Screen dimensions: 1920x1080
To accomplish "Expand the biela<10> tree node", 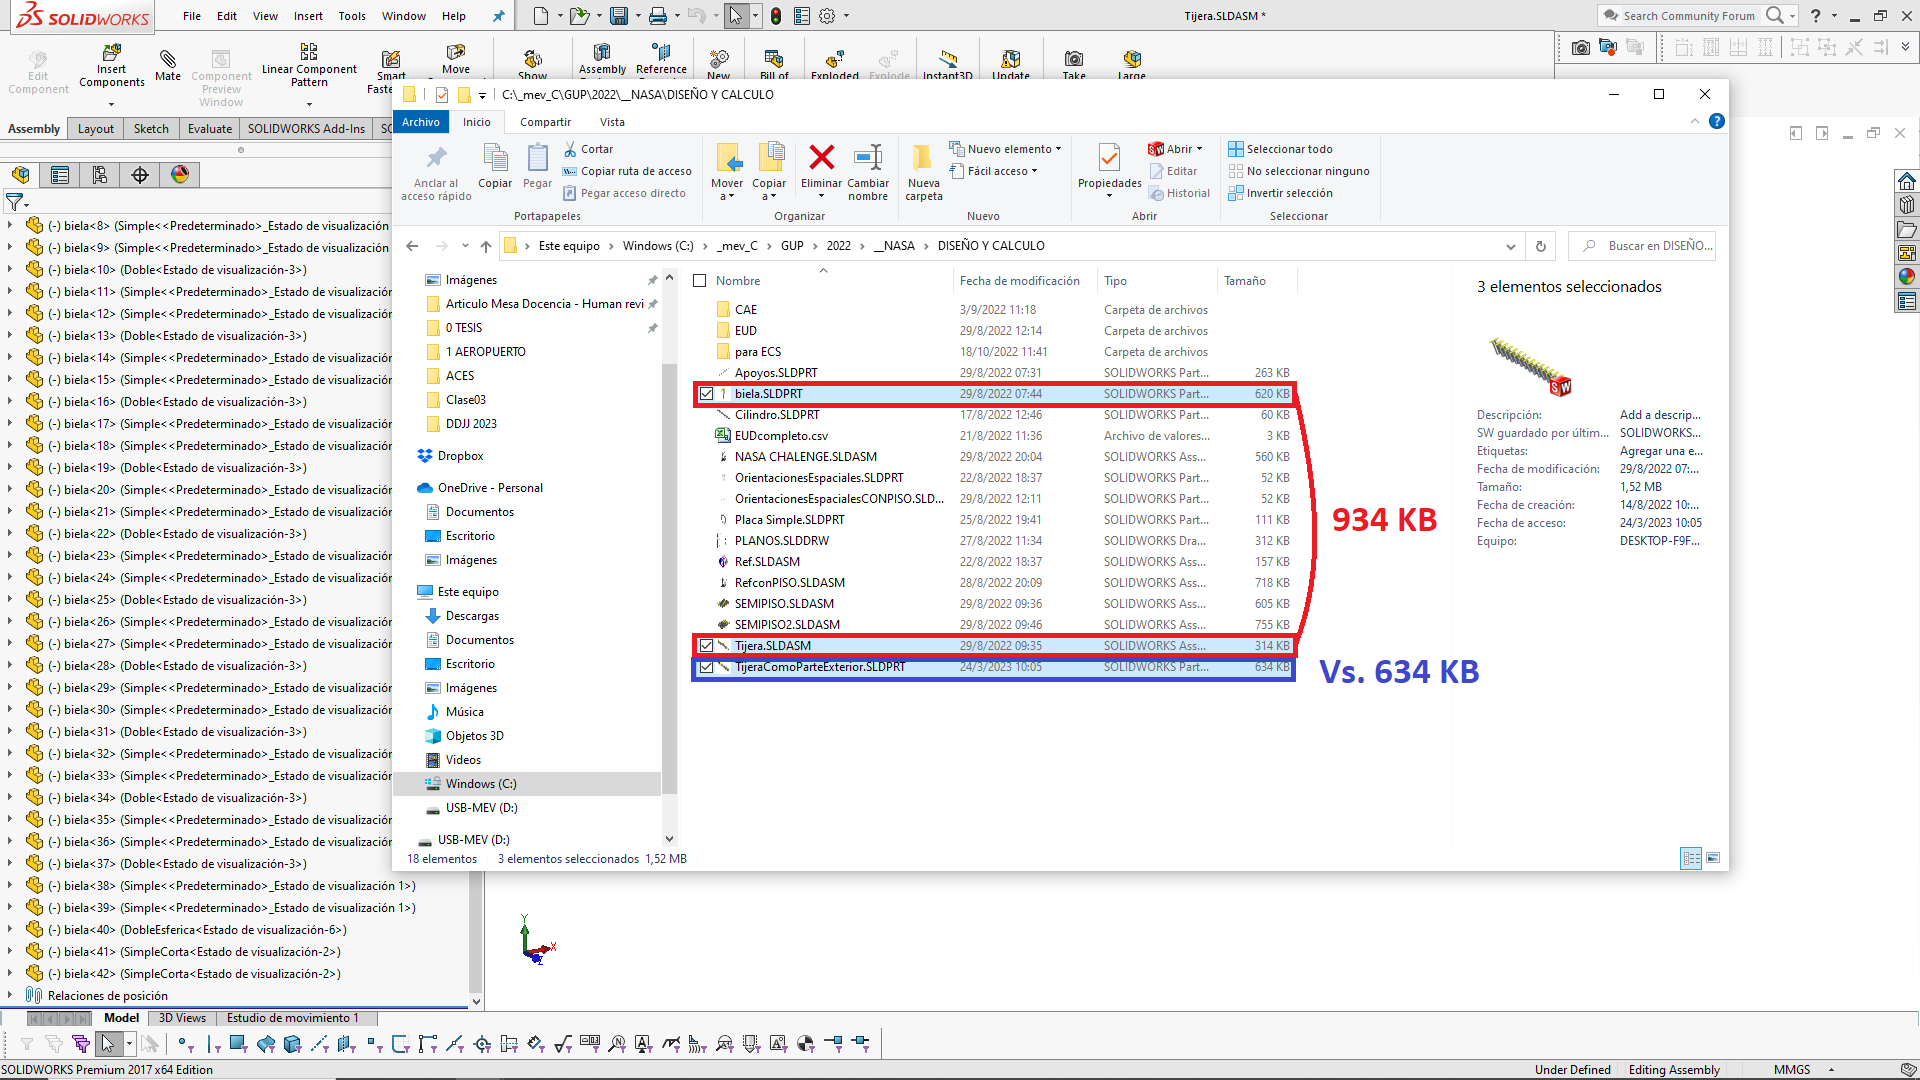I will click(10, 270).
